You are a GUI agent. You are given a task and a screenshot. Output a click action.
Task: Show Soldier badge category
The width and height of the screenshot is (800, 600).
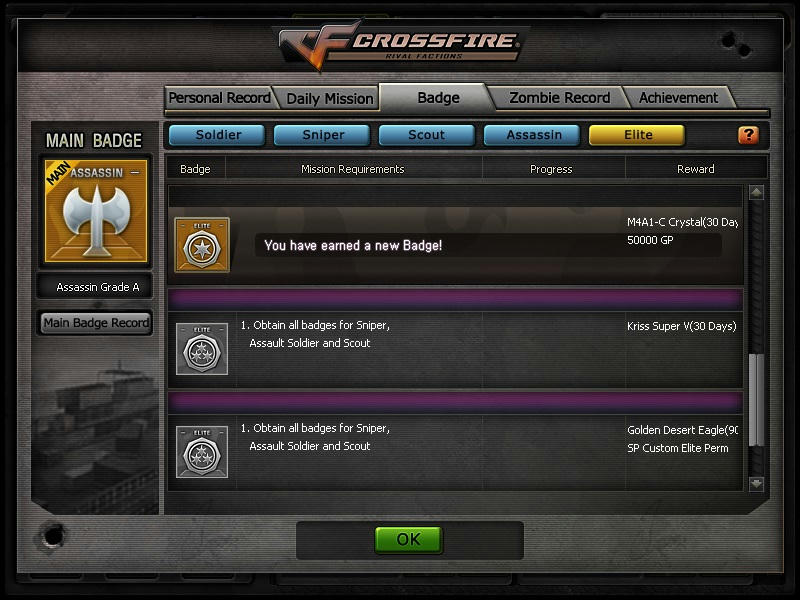(x=217, y=135)
